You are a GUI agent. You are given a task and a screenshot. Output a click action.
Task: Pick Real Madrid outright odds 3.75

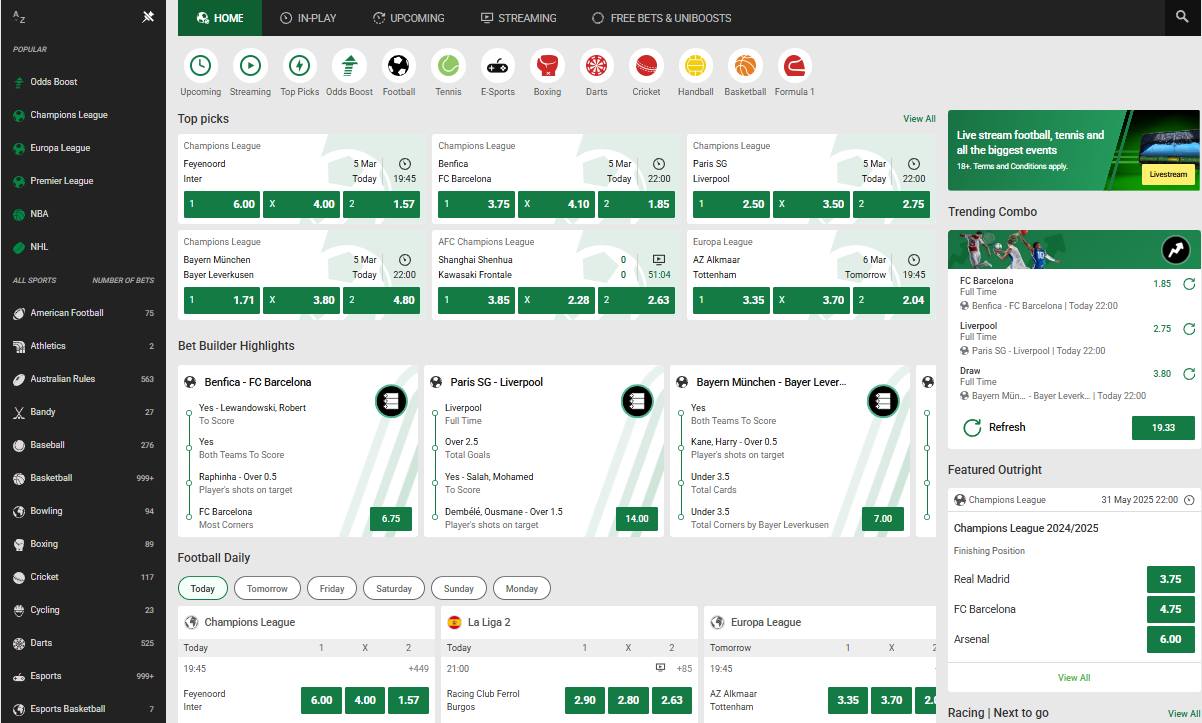coord(1170,579)
